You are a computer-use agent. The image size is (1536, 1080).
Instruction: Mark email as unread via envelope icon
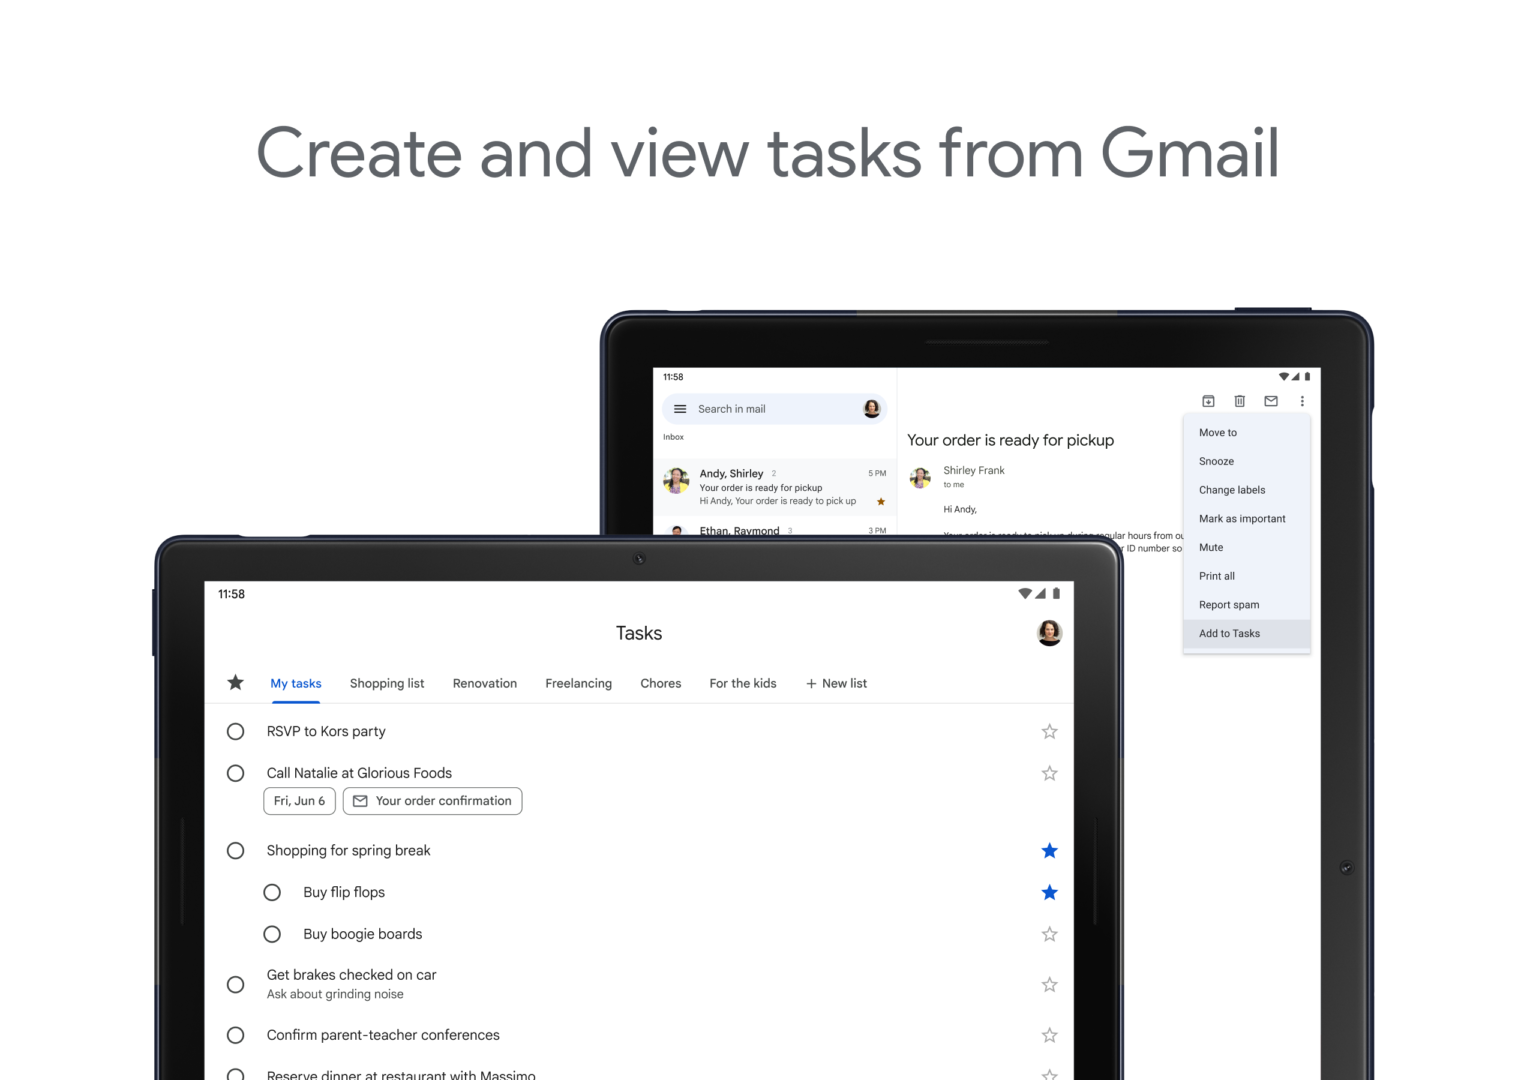(1271, 400)
